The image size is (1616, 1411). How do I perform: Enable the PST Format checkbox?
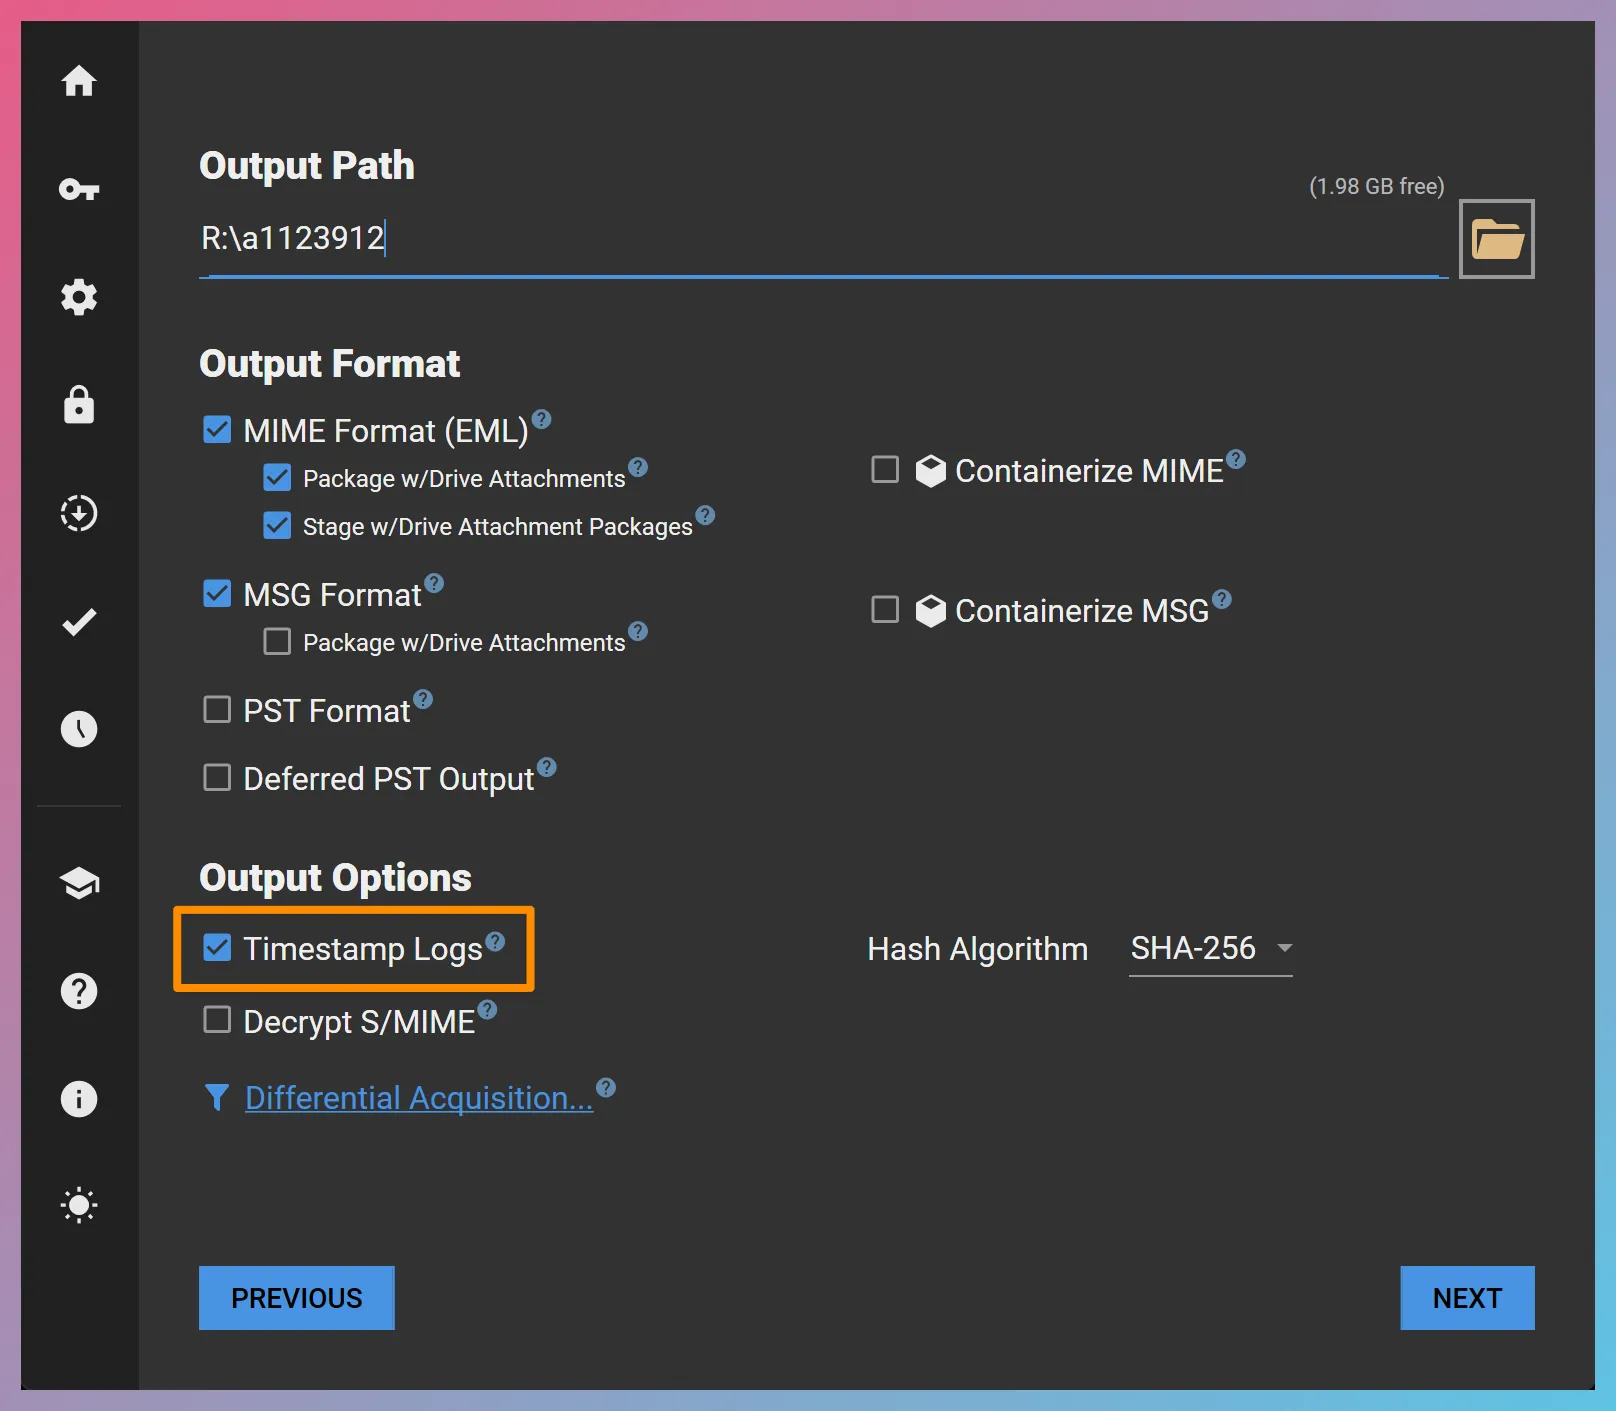coord(217,710)
